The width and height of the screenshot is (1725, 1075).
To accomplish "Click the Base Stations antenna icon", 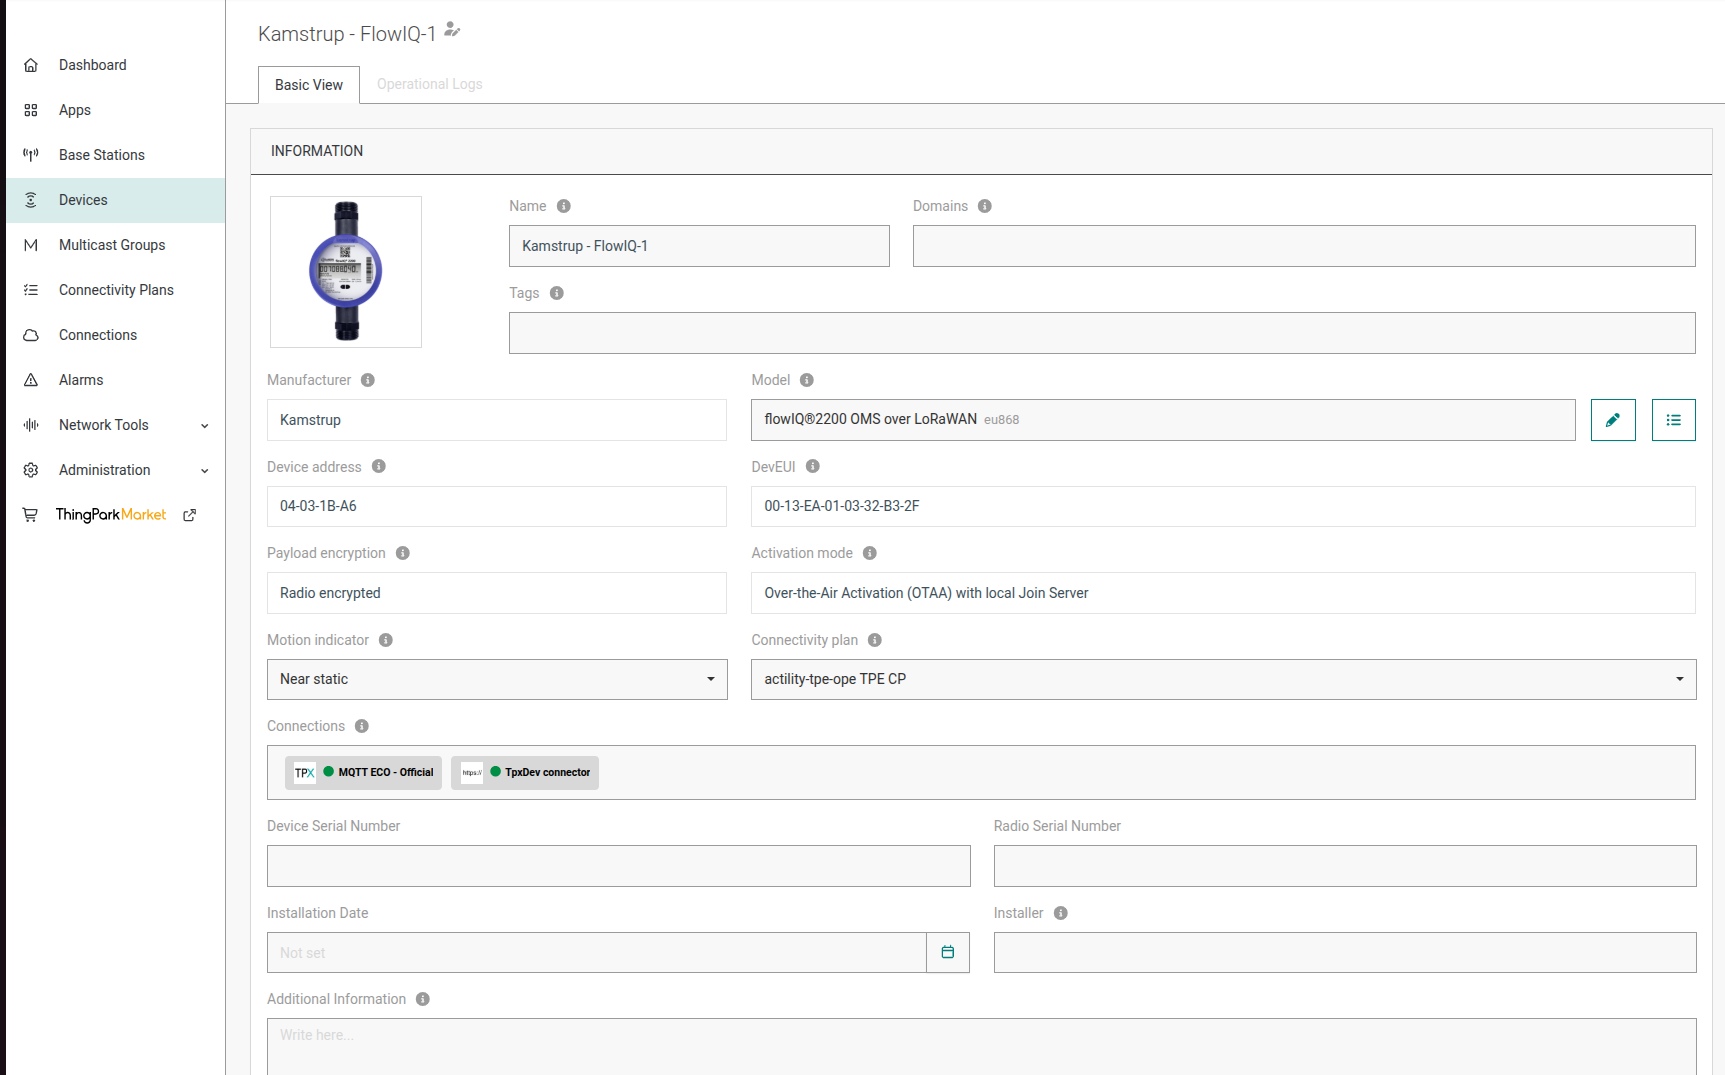I will 31,155.
